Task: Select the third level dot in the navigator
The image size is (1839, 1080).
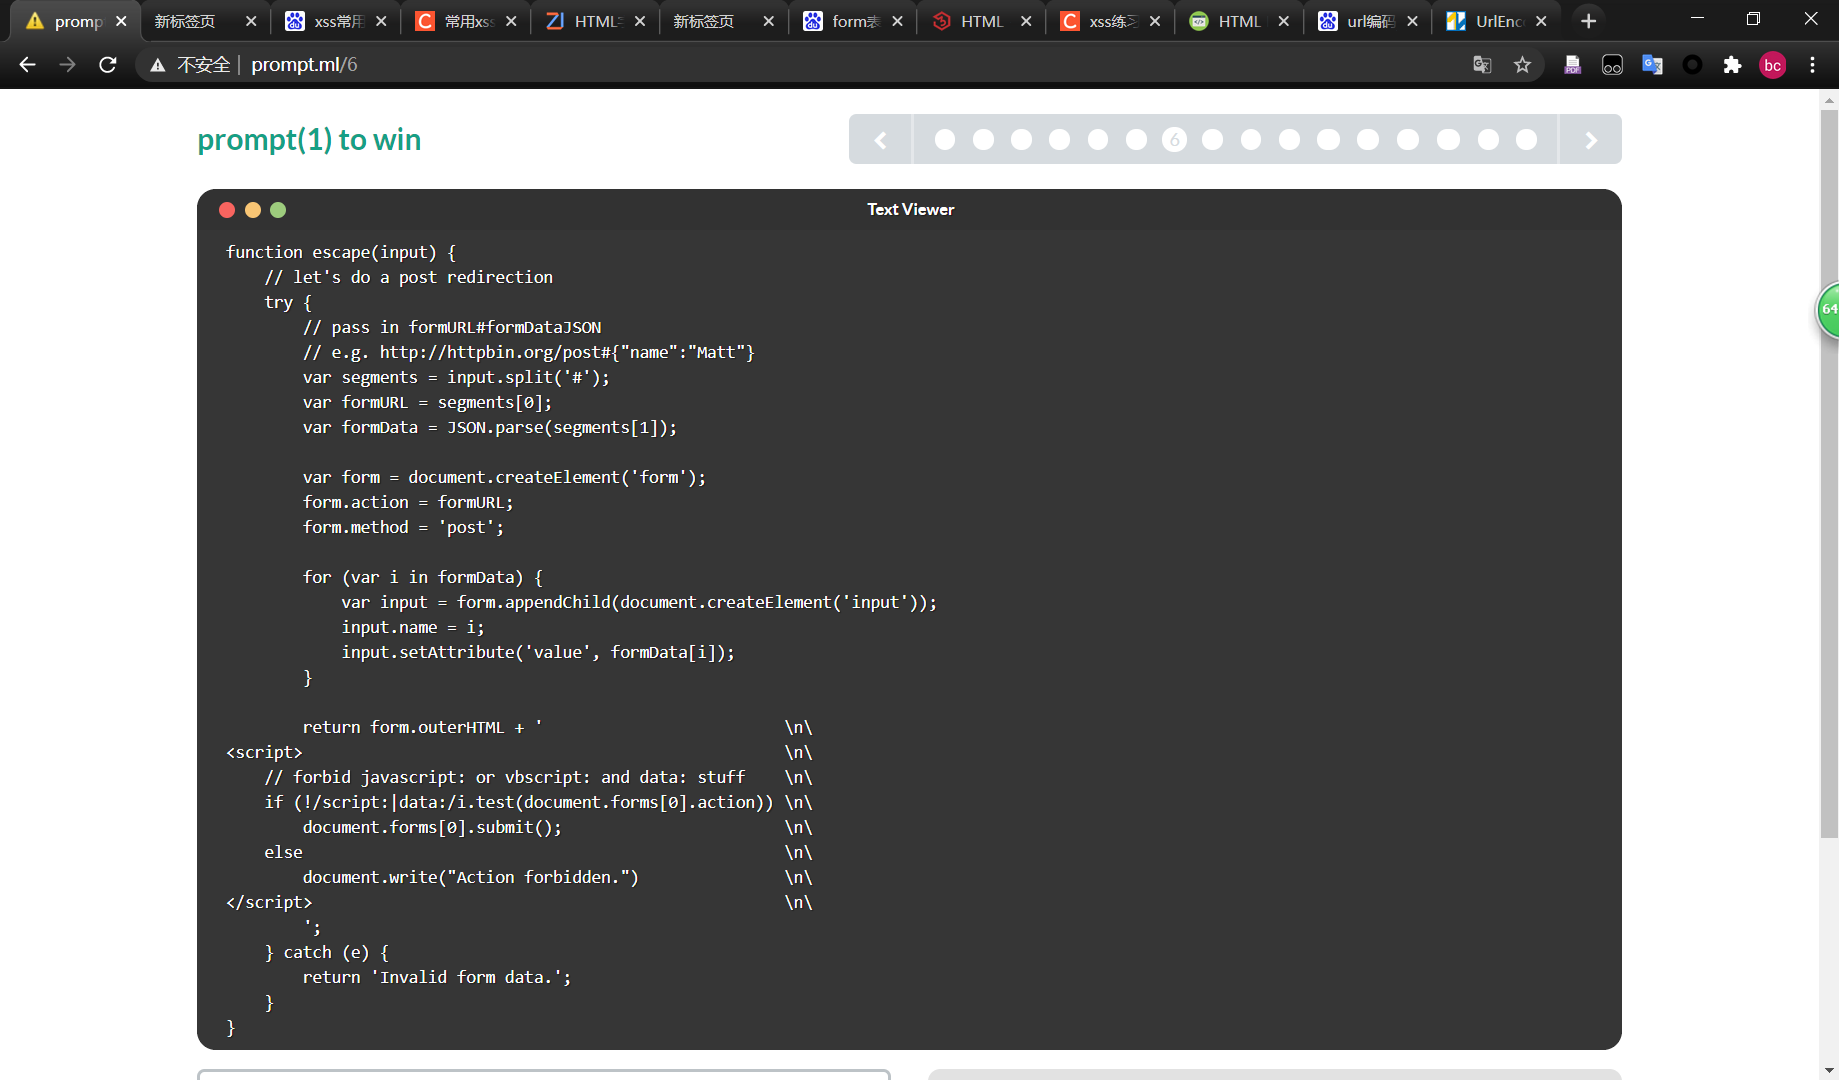Action: 1021,139
